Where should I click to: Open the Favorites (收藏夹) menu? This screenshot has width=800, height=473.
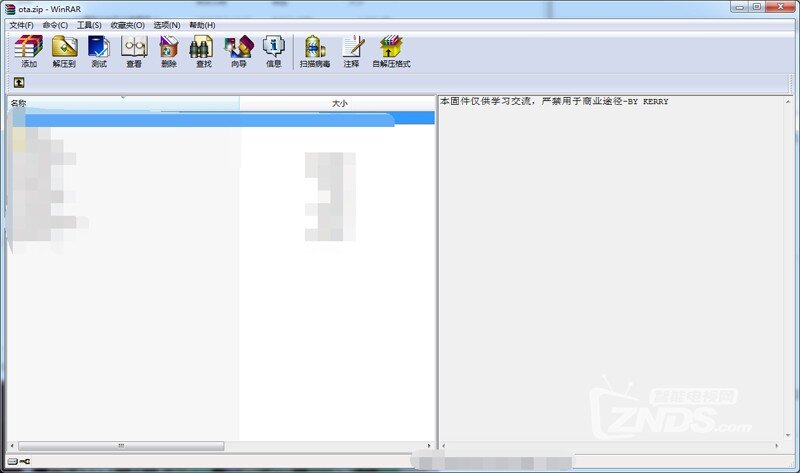pyautogui.click(x=128, y=25)
